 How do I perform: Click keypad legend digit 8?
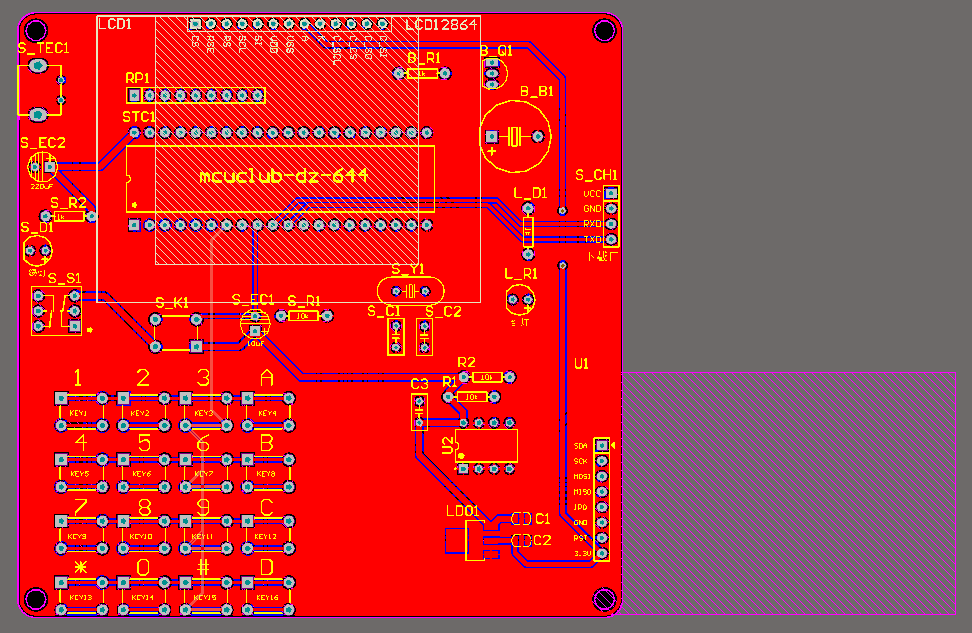tap(144, 508)
